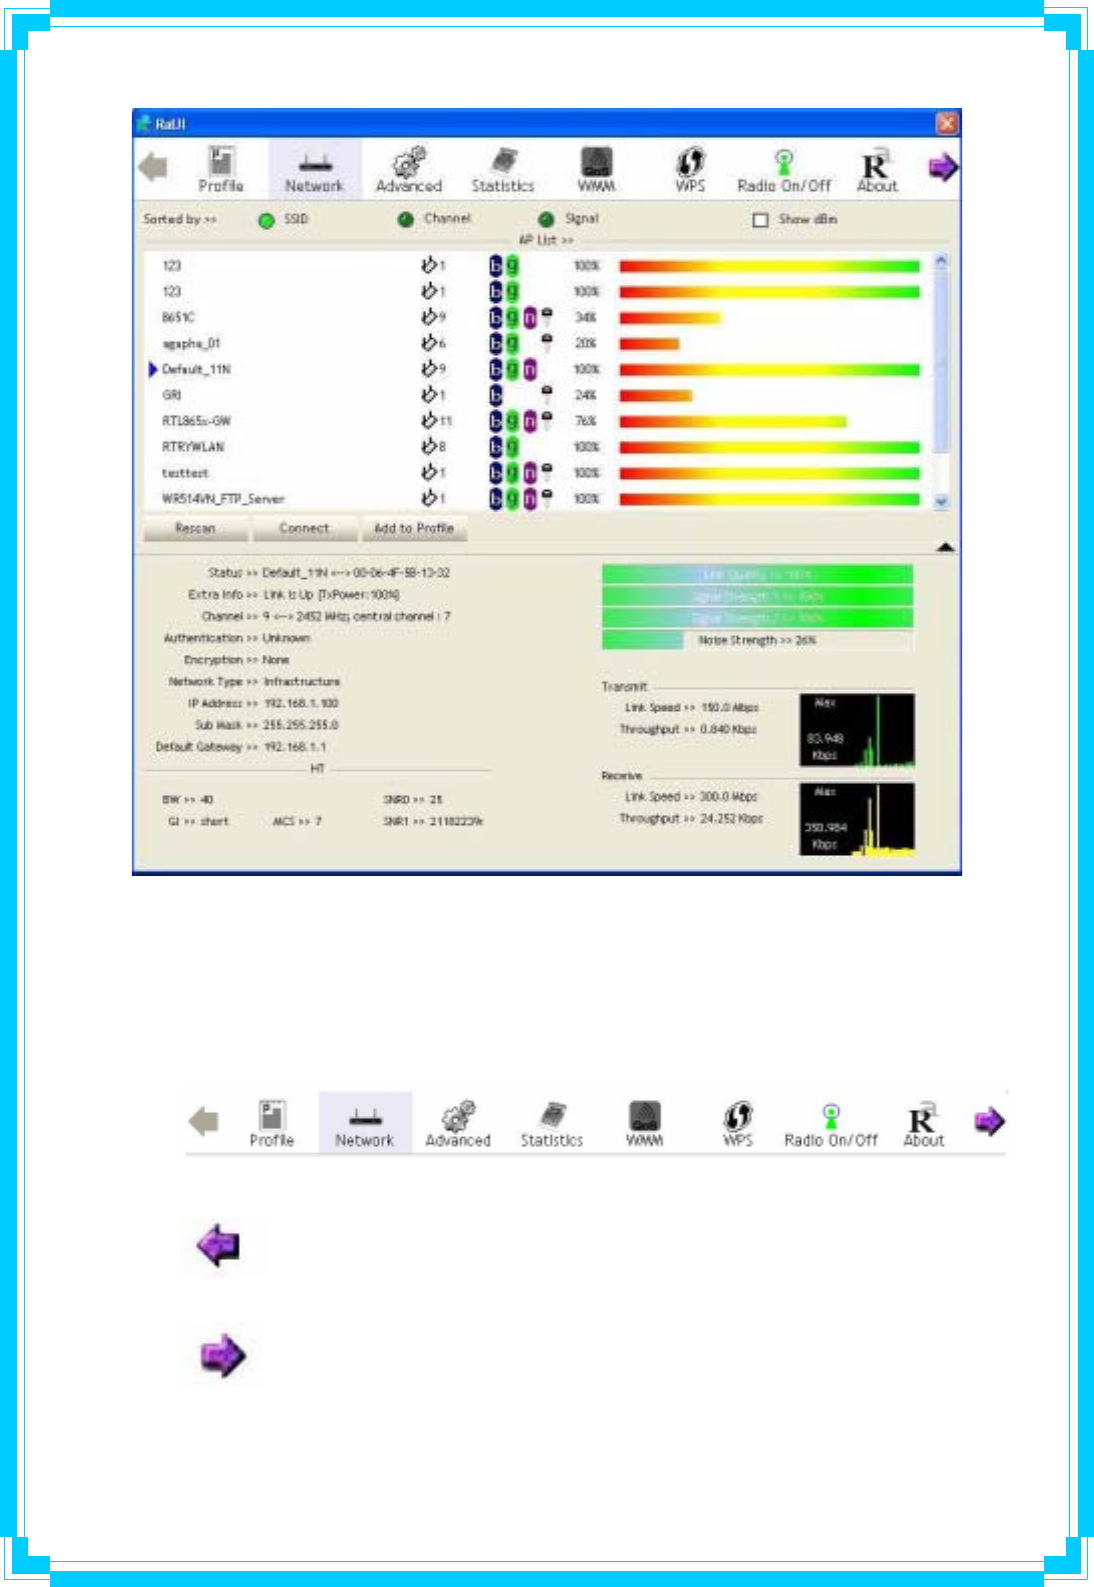Select the GRI access point row
Screen dimensions: 1094x1587
coord(540,395)
